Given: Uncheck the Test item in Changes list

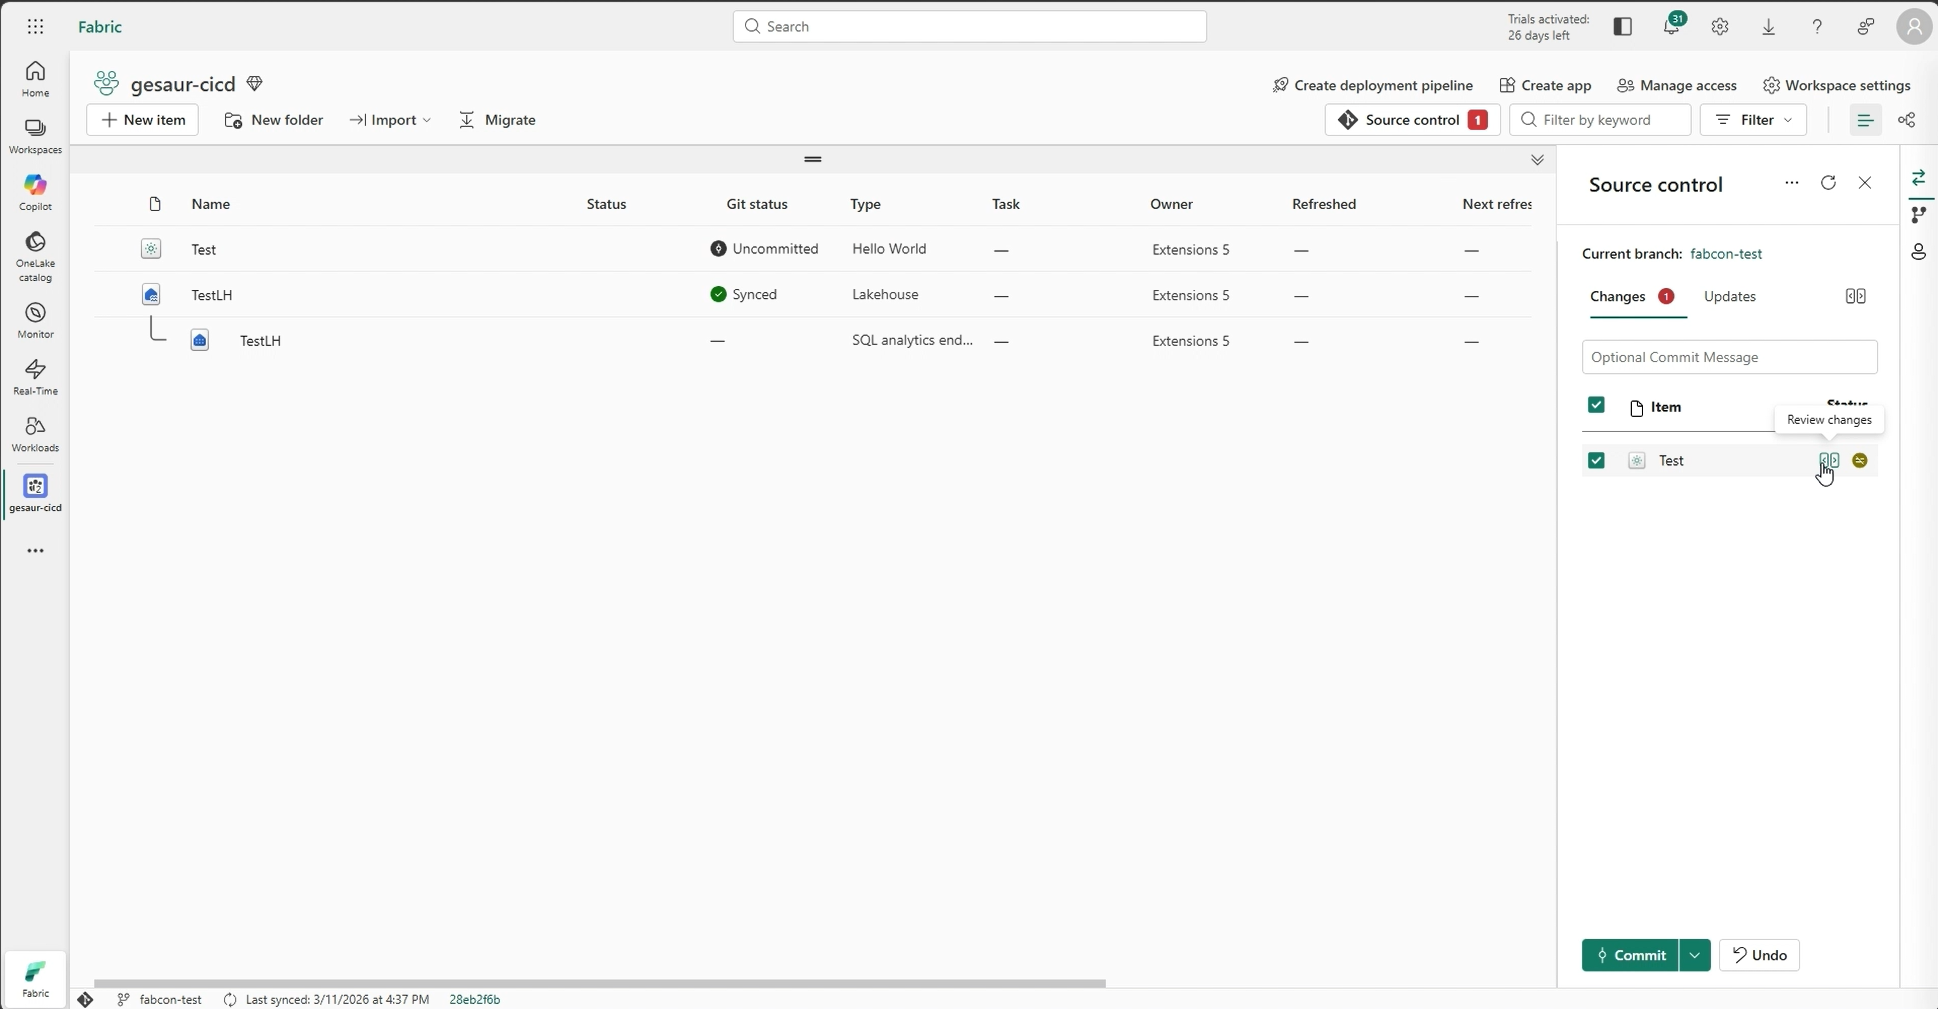Looking at the screenshot, I should [x=1595, y=460].
